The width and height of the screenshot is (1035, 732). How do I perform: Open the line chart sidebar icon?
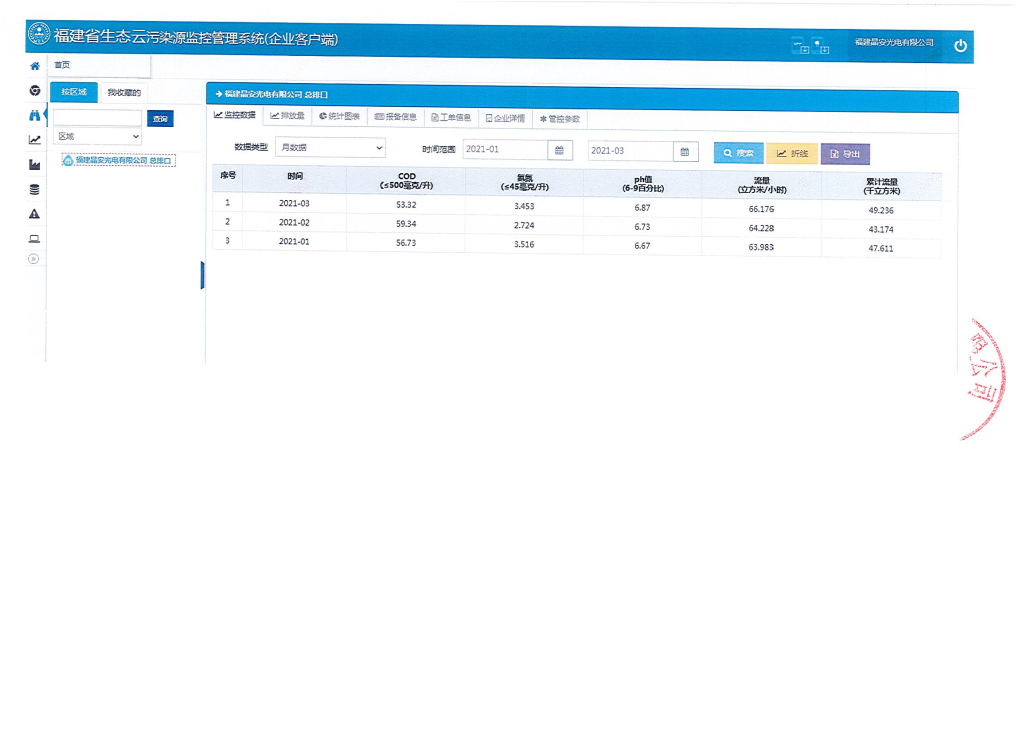click(35, 140)
